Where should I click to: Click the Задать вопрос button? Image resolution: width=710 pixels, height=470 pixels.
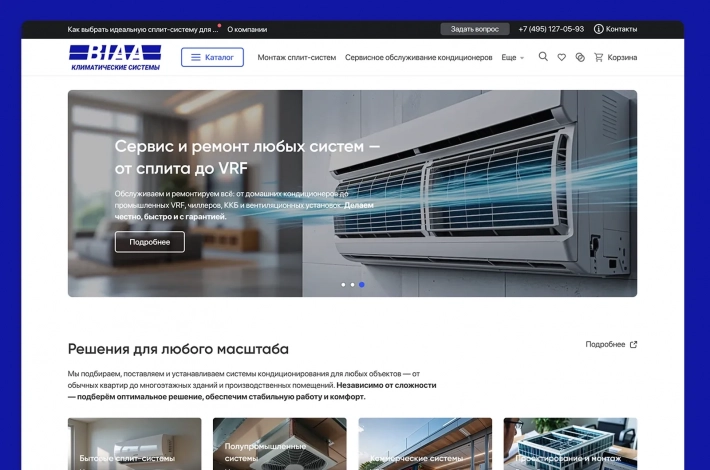pyautogui.click(x=474, y=29)
